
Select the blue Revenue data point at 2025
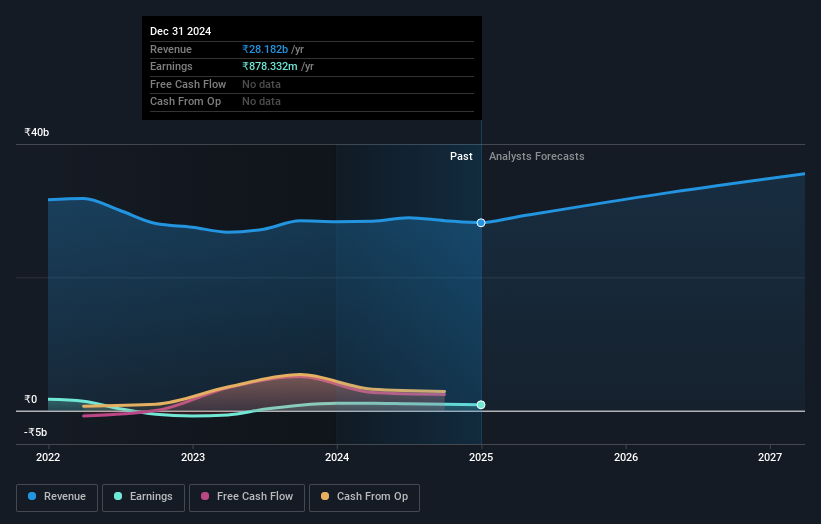pos(481,223)
